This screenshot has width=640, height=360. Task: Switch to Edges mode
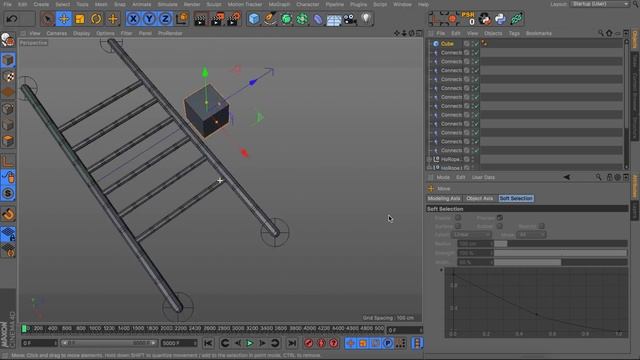click(8, 124)
